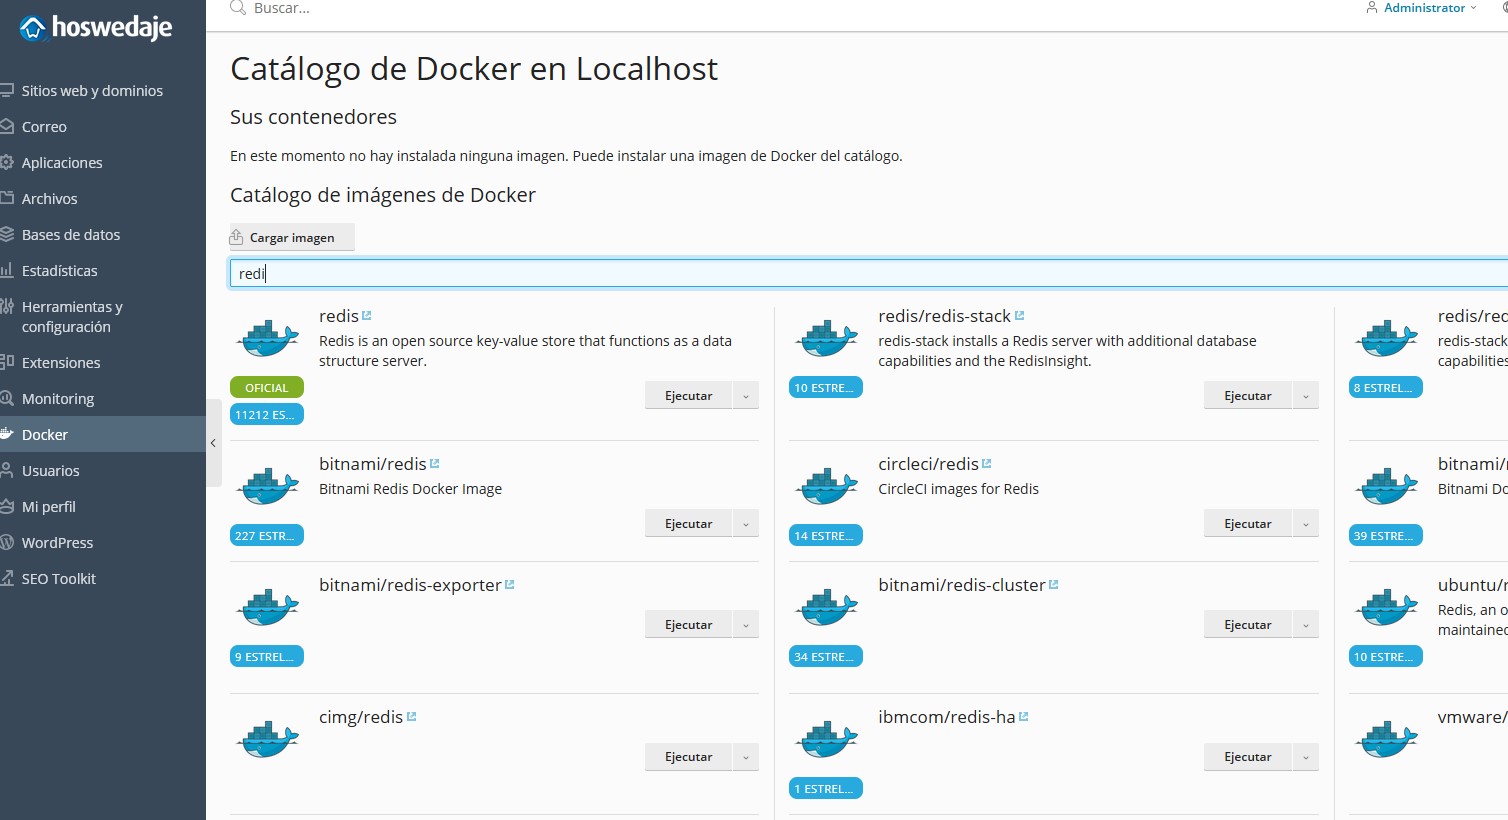Click the hoswedaje logo
The image size is (1508, 820).
tap(96, 28)
